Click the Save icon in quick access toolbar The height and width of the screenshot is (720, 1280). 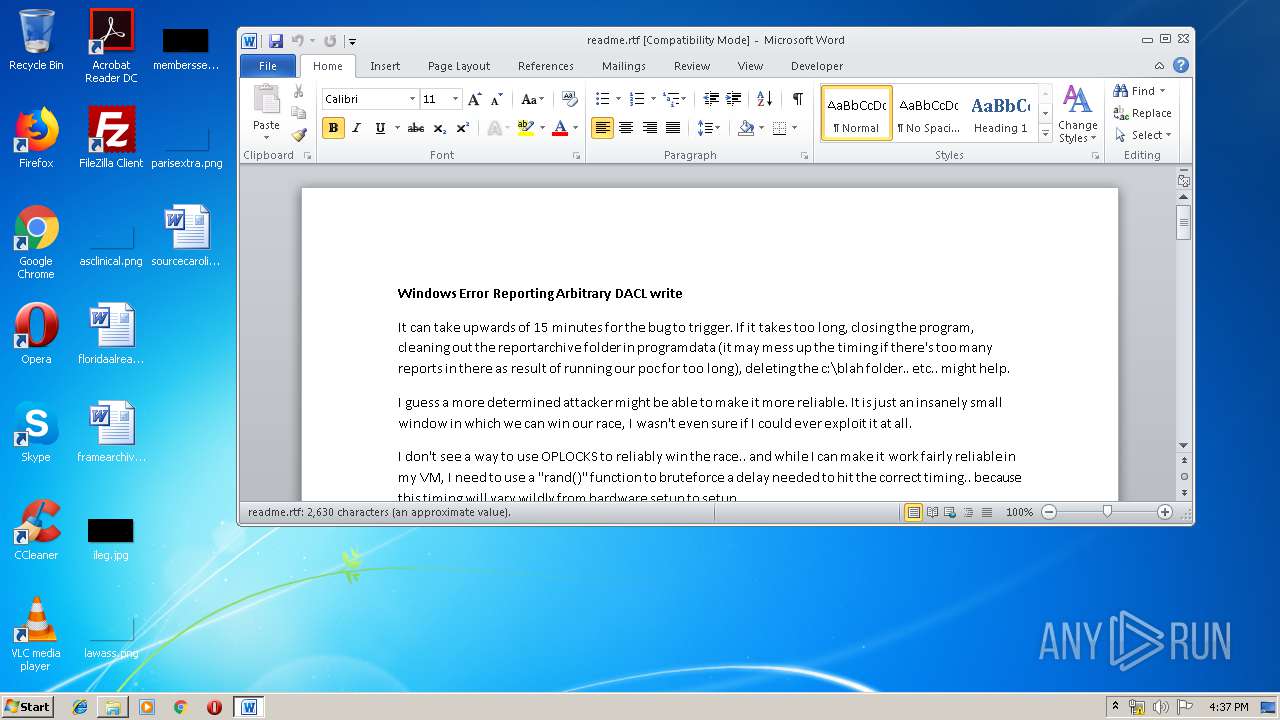(276, 41)
